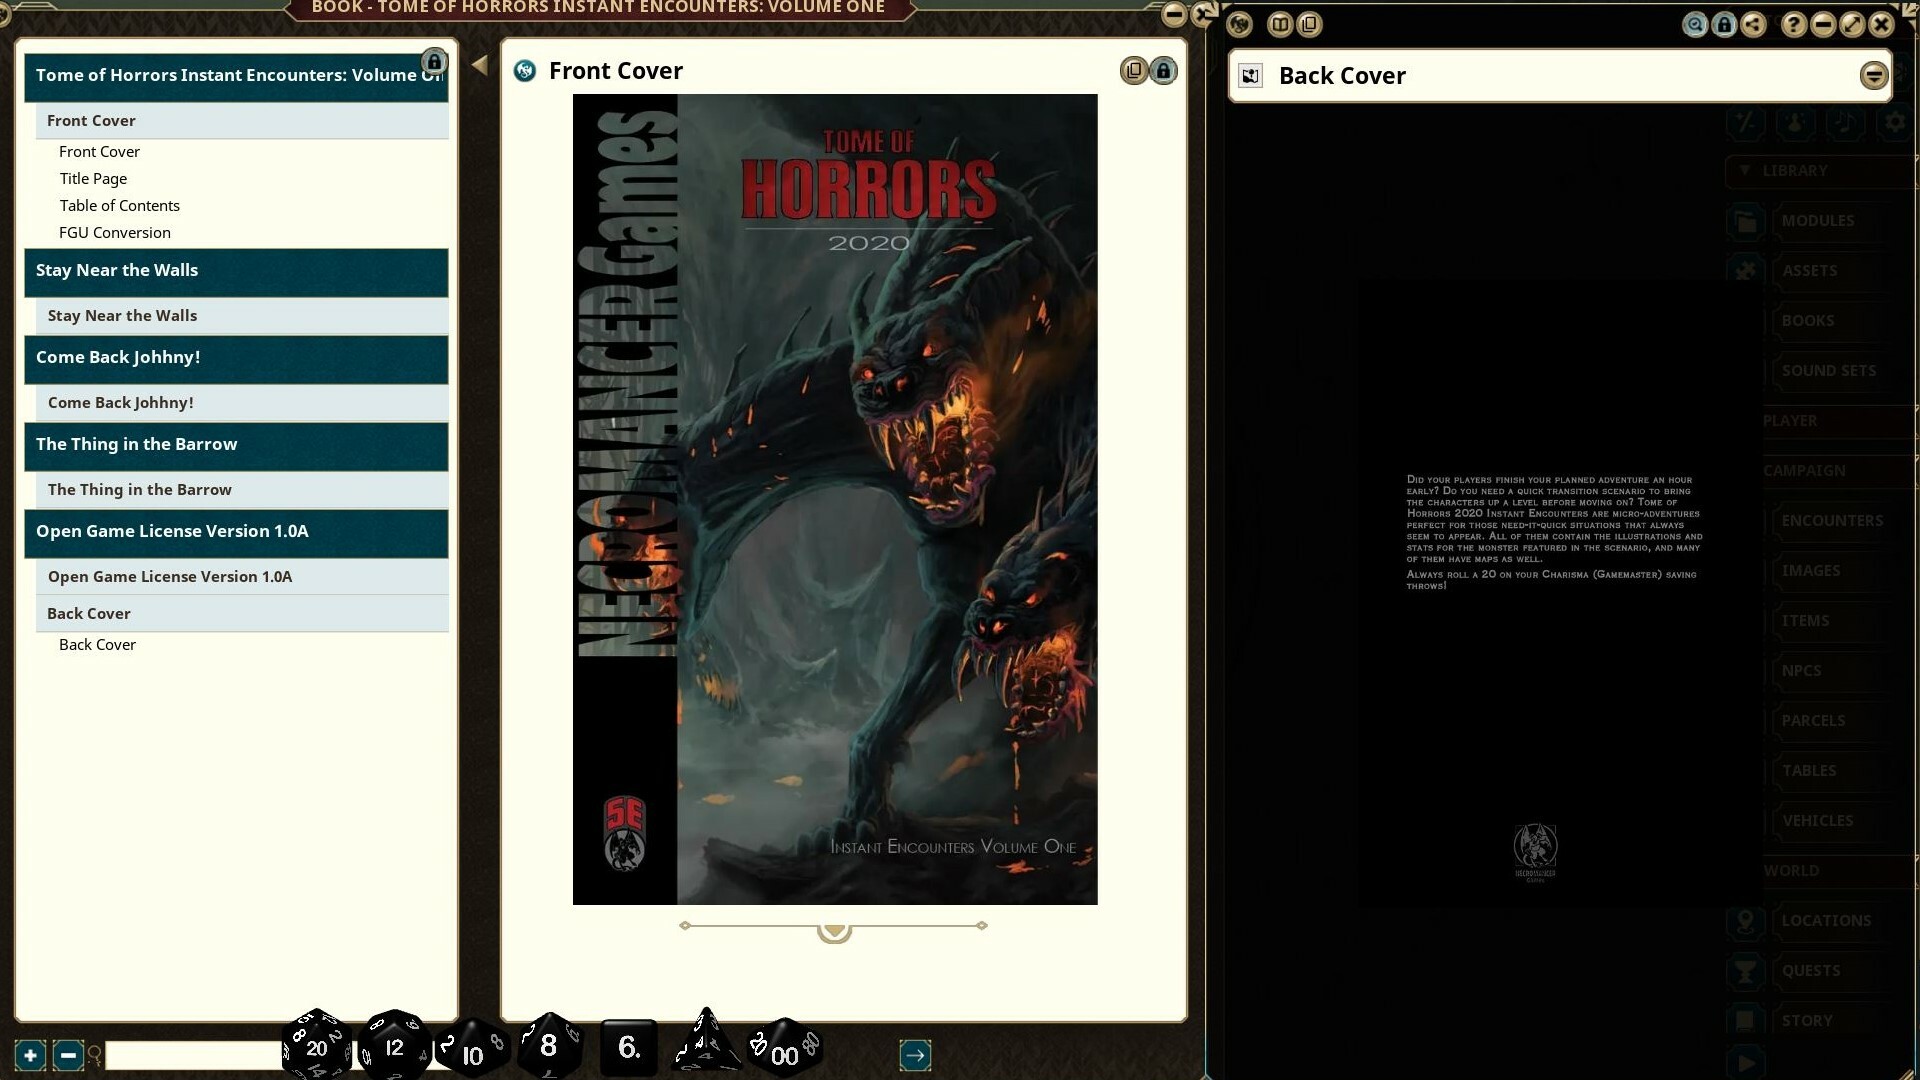The height and width of the screenshot is (1080, 1920).
Task: Roll the d20 die at the bottom
Action: [x=316, y=1046]
